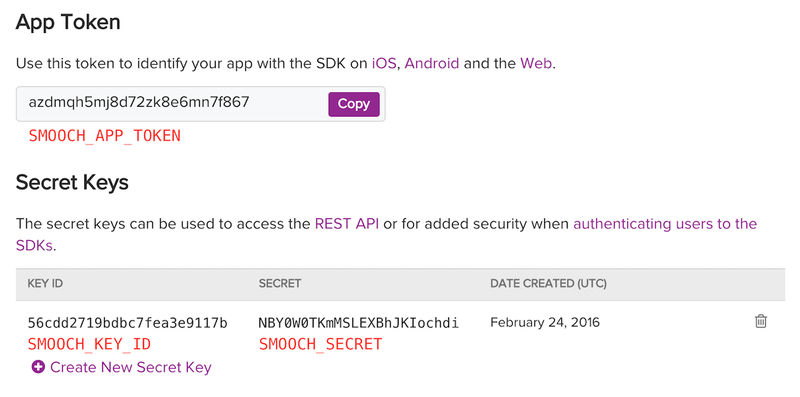
Task: Click the red SMOOCH_SECRET label
Action: pyautogui.click(x=320, y=344)
